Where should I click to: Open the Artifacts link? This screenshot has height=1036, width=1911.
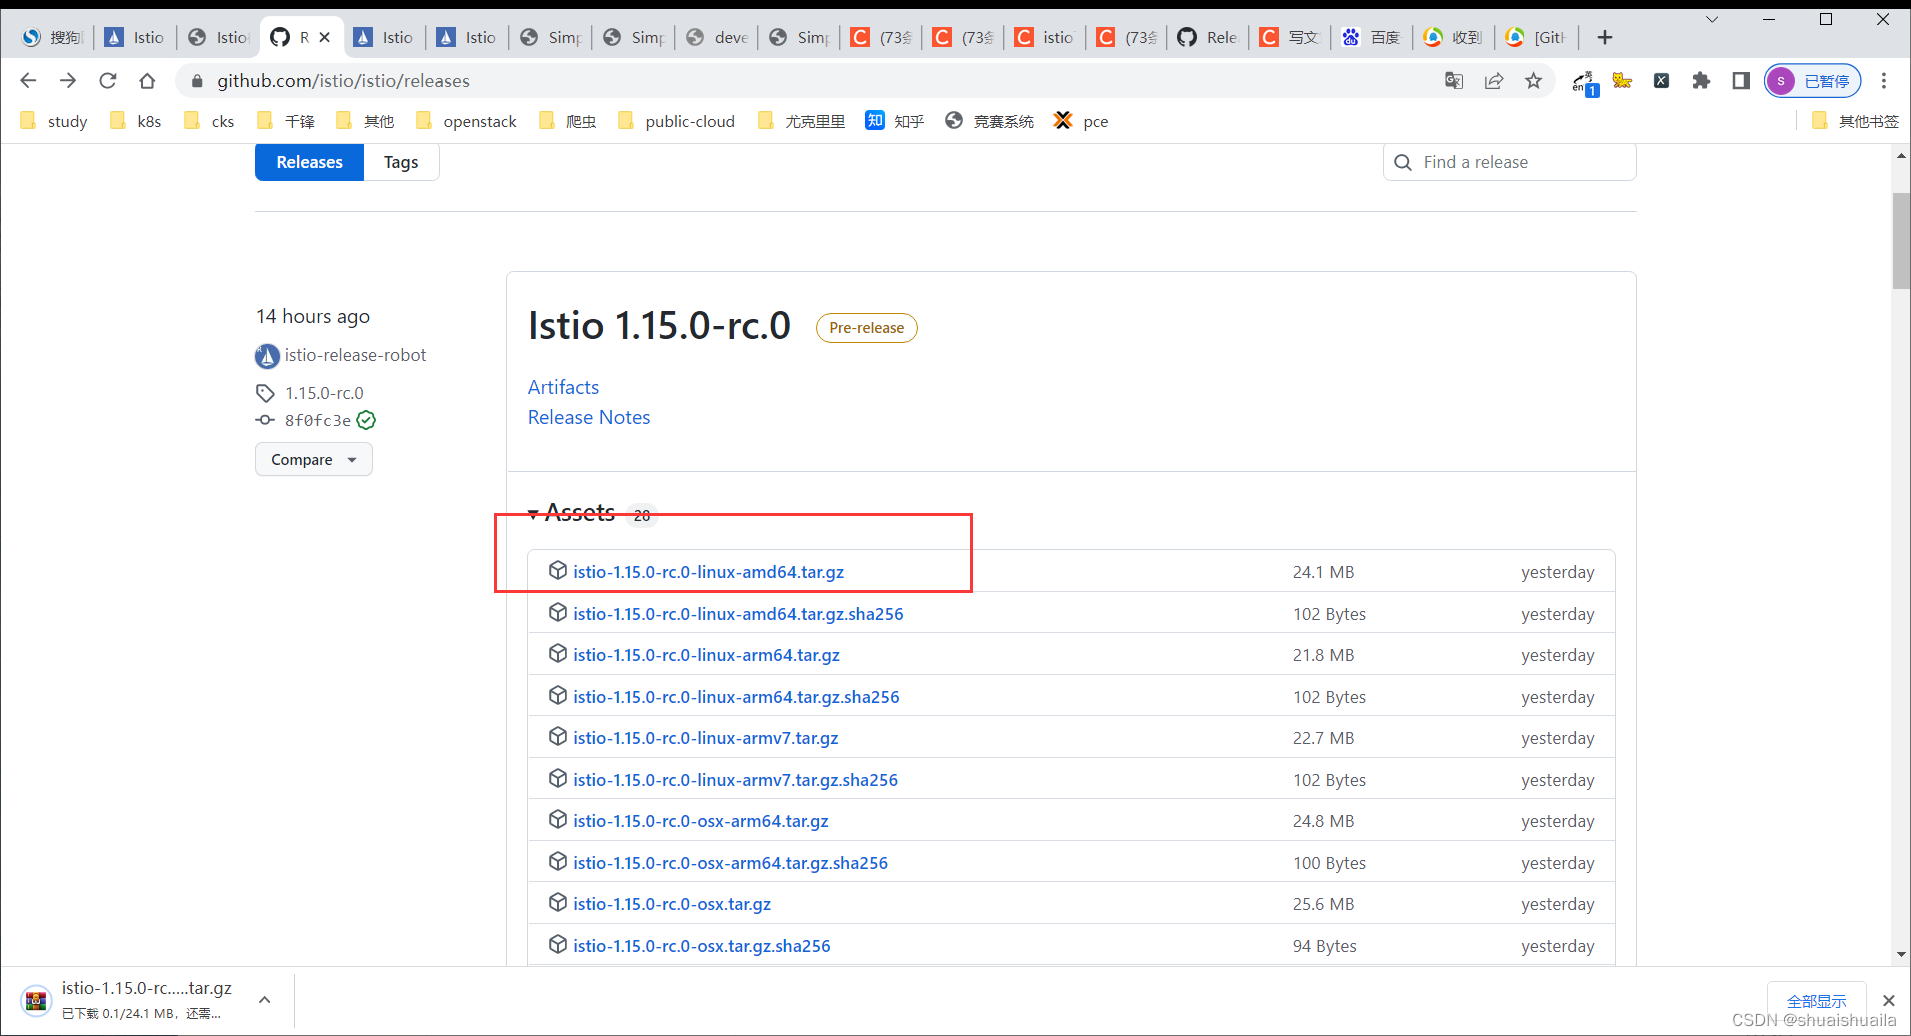[x=563, y=387]
